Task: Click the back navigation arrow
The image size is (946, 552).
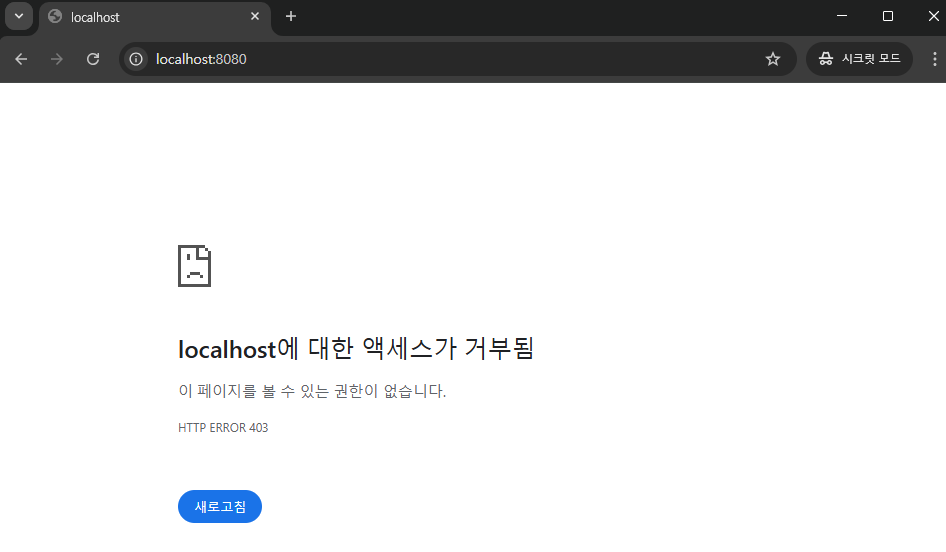Action: click(x=21, y=59)
